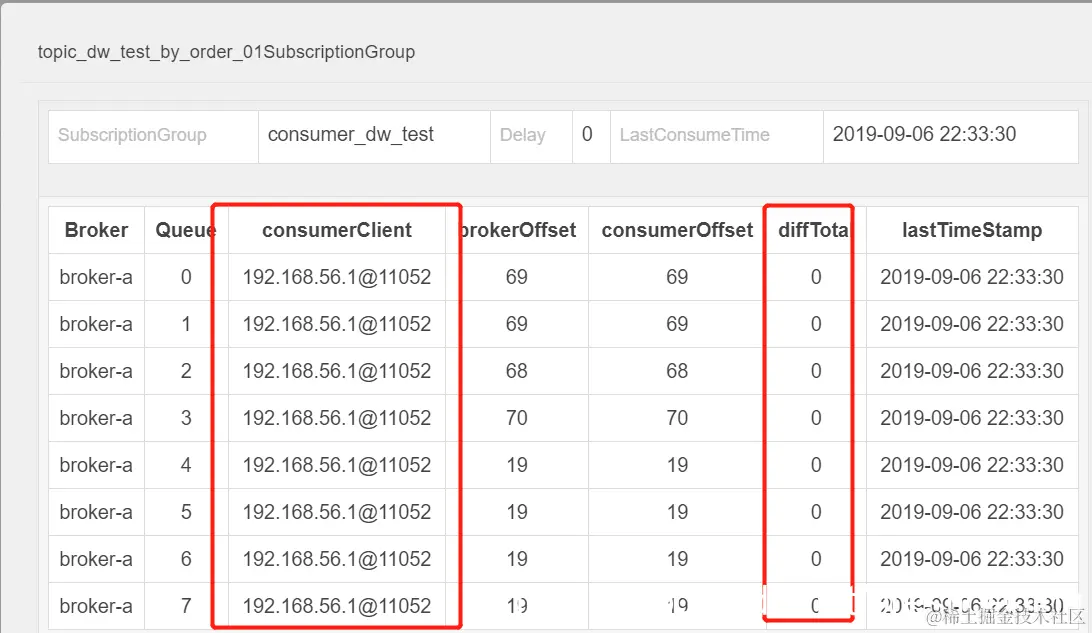1092x633 pixels.
Task: Click consumerOffset 70 in queue 3 row
Action: 677,418
